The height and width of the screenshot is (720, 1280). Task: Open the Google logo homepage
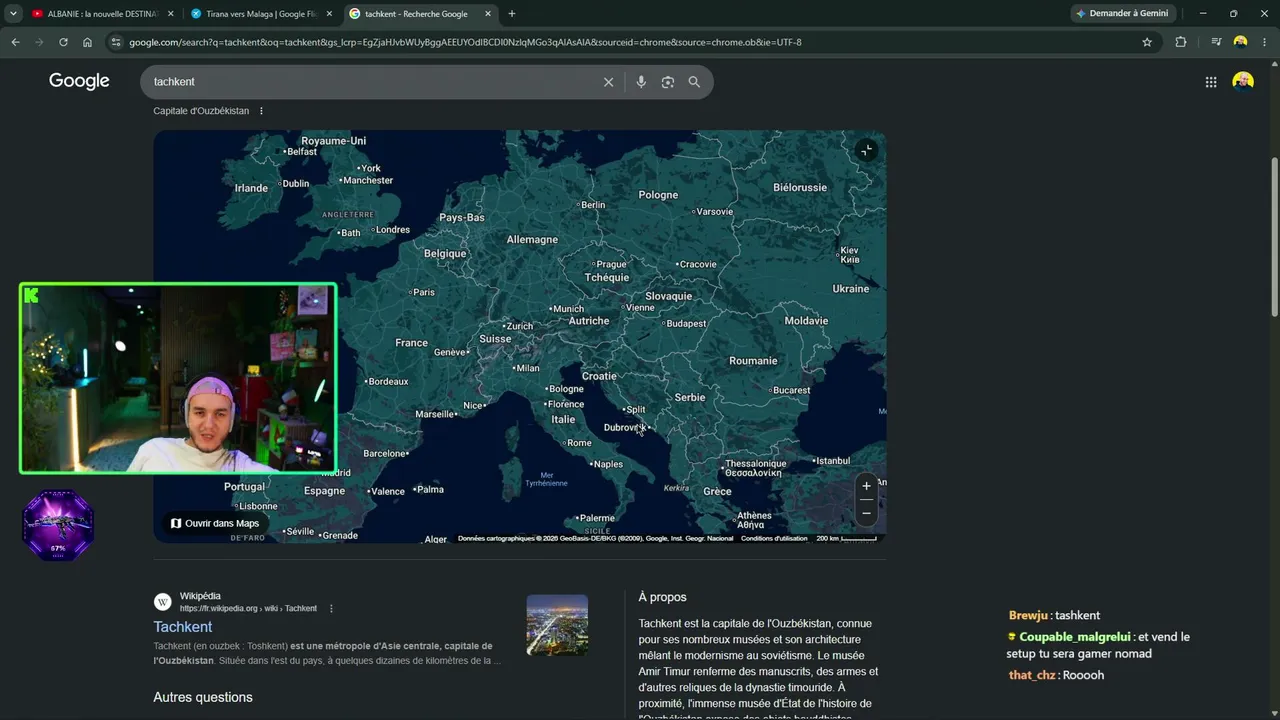tap(79, 81)
